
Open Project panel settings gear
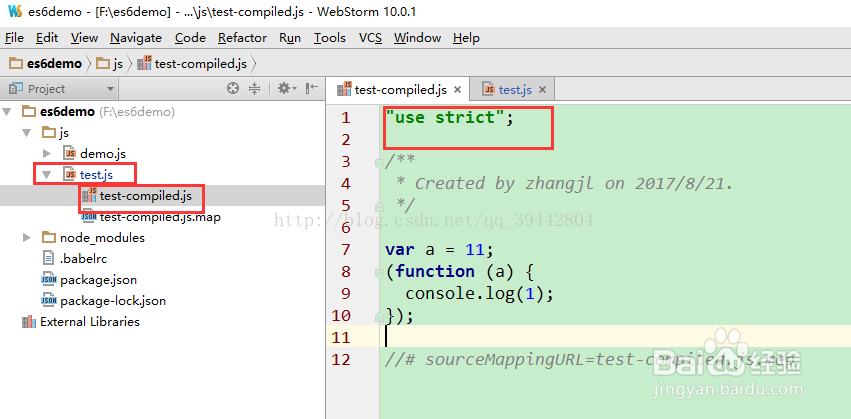pos(286,88)
